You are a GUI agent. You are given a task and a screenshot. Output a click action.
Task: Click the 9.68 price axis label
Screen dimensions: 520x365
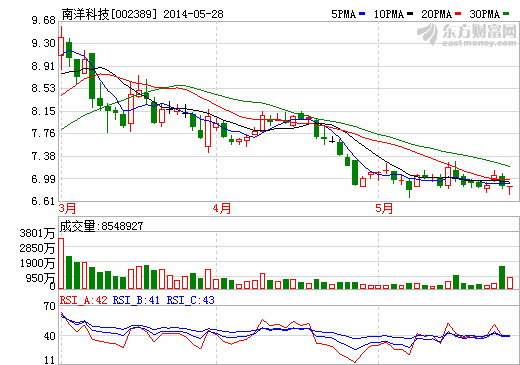pyautogui.click(x=43, y=21)
